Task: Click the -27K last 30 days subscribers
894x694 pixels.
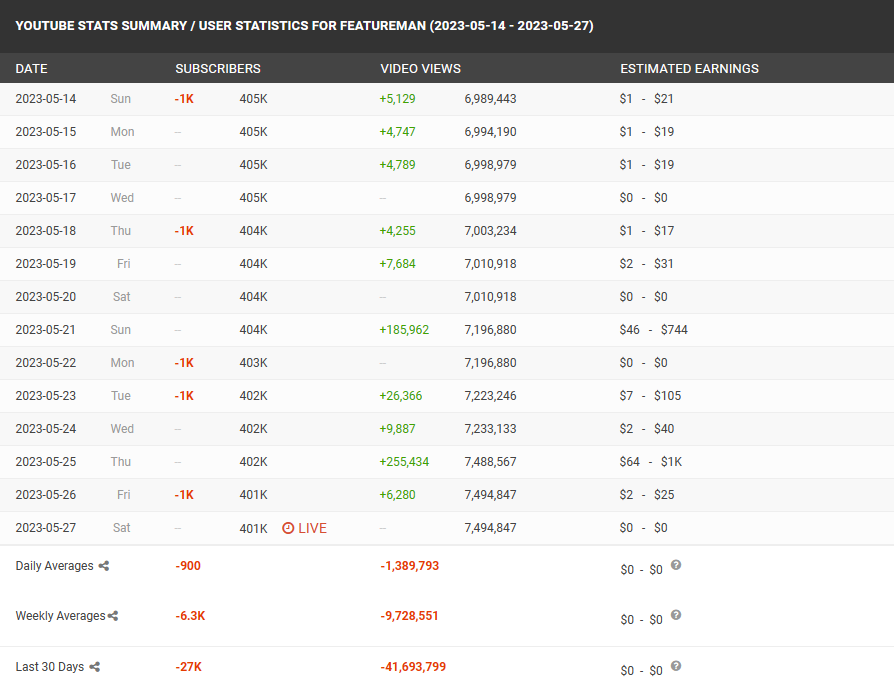Action: [189, 667]
